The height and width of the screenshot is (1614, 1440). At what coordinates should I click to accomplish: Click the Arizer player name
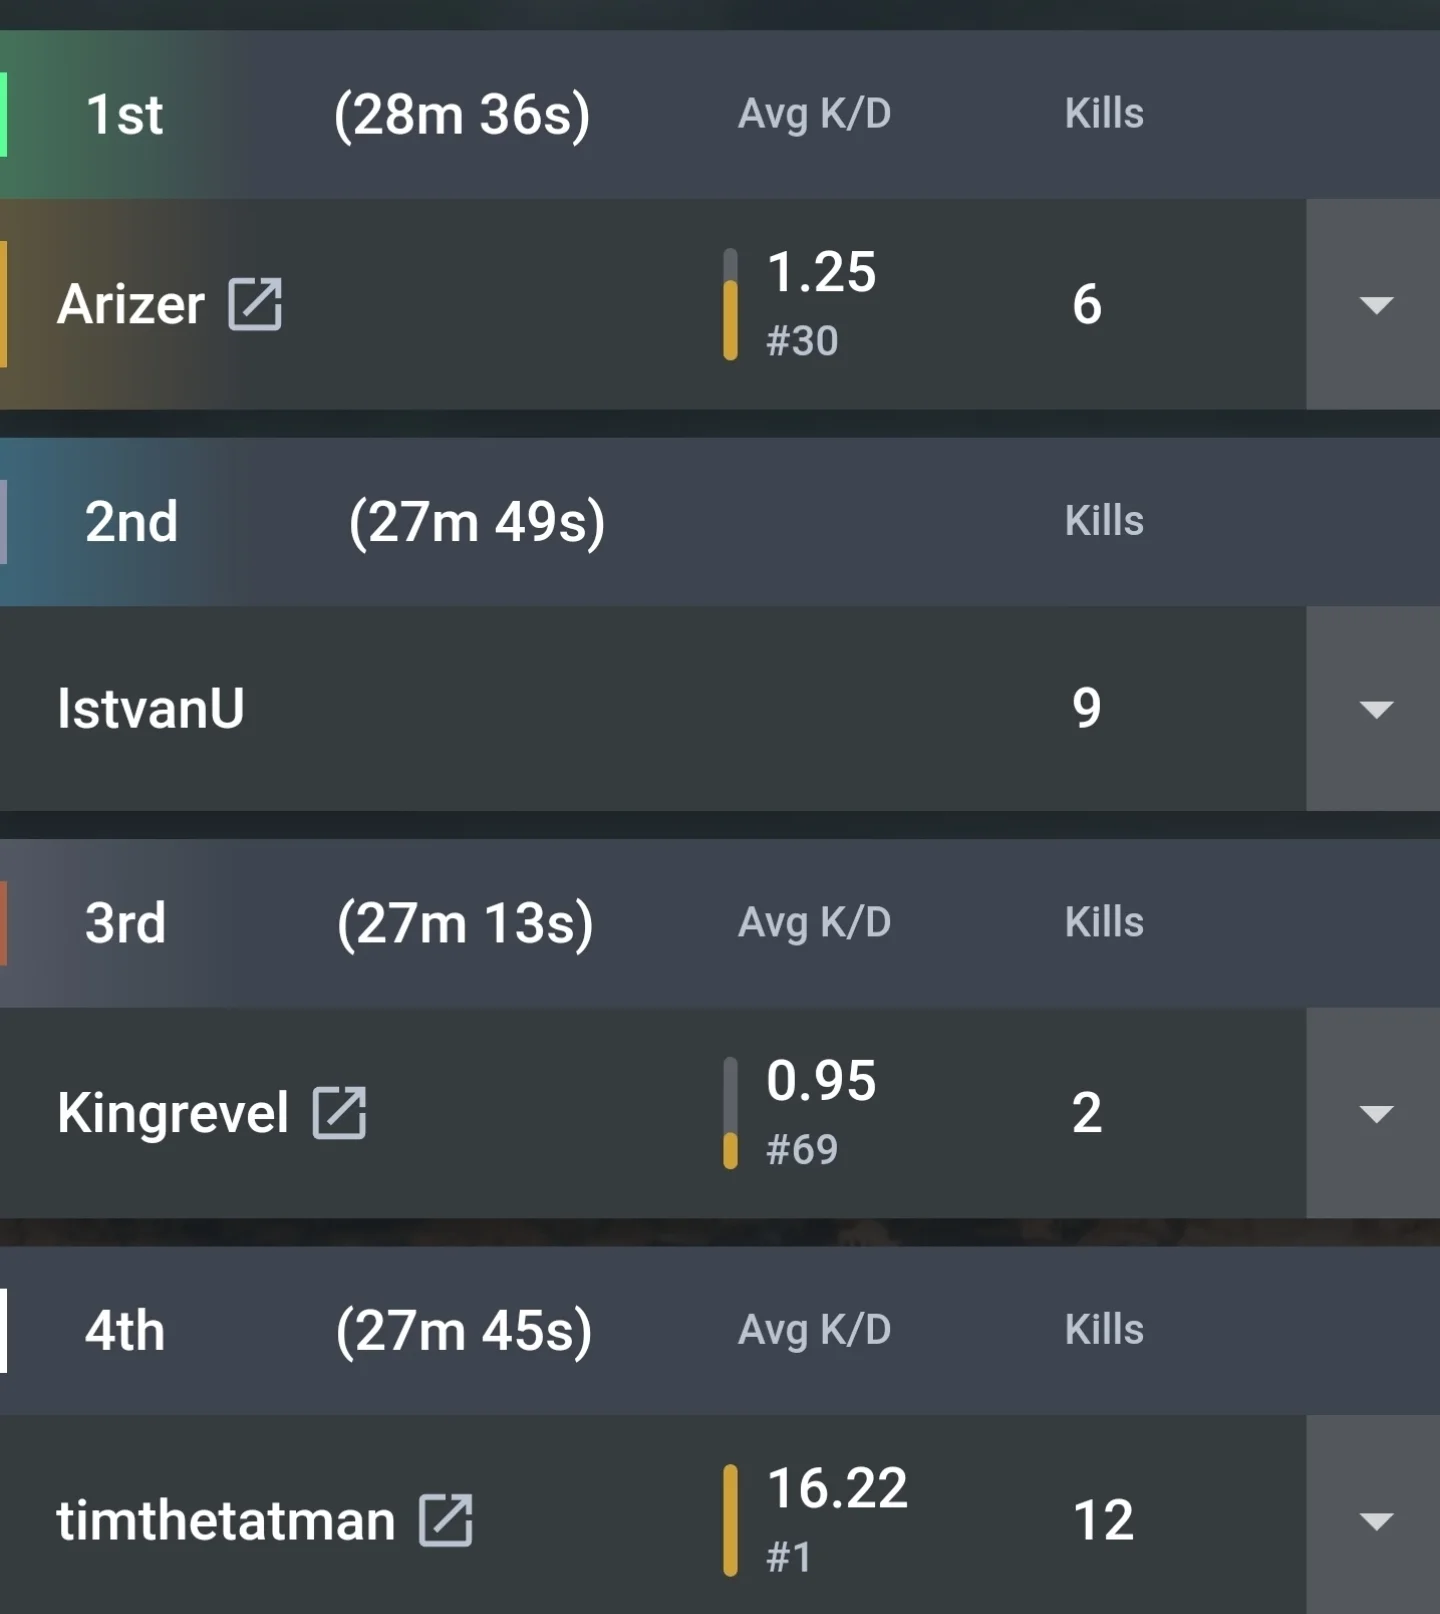[131, 304]
